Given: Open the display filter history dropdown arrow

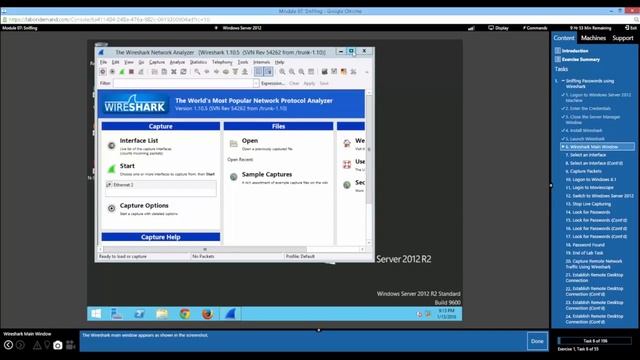Looking at the screenshot, I should click(256, 83).
